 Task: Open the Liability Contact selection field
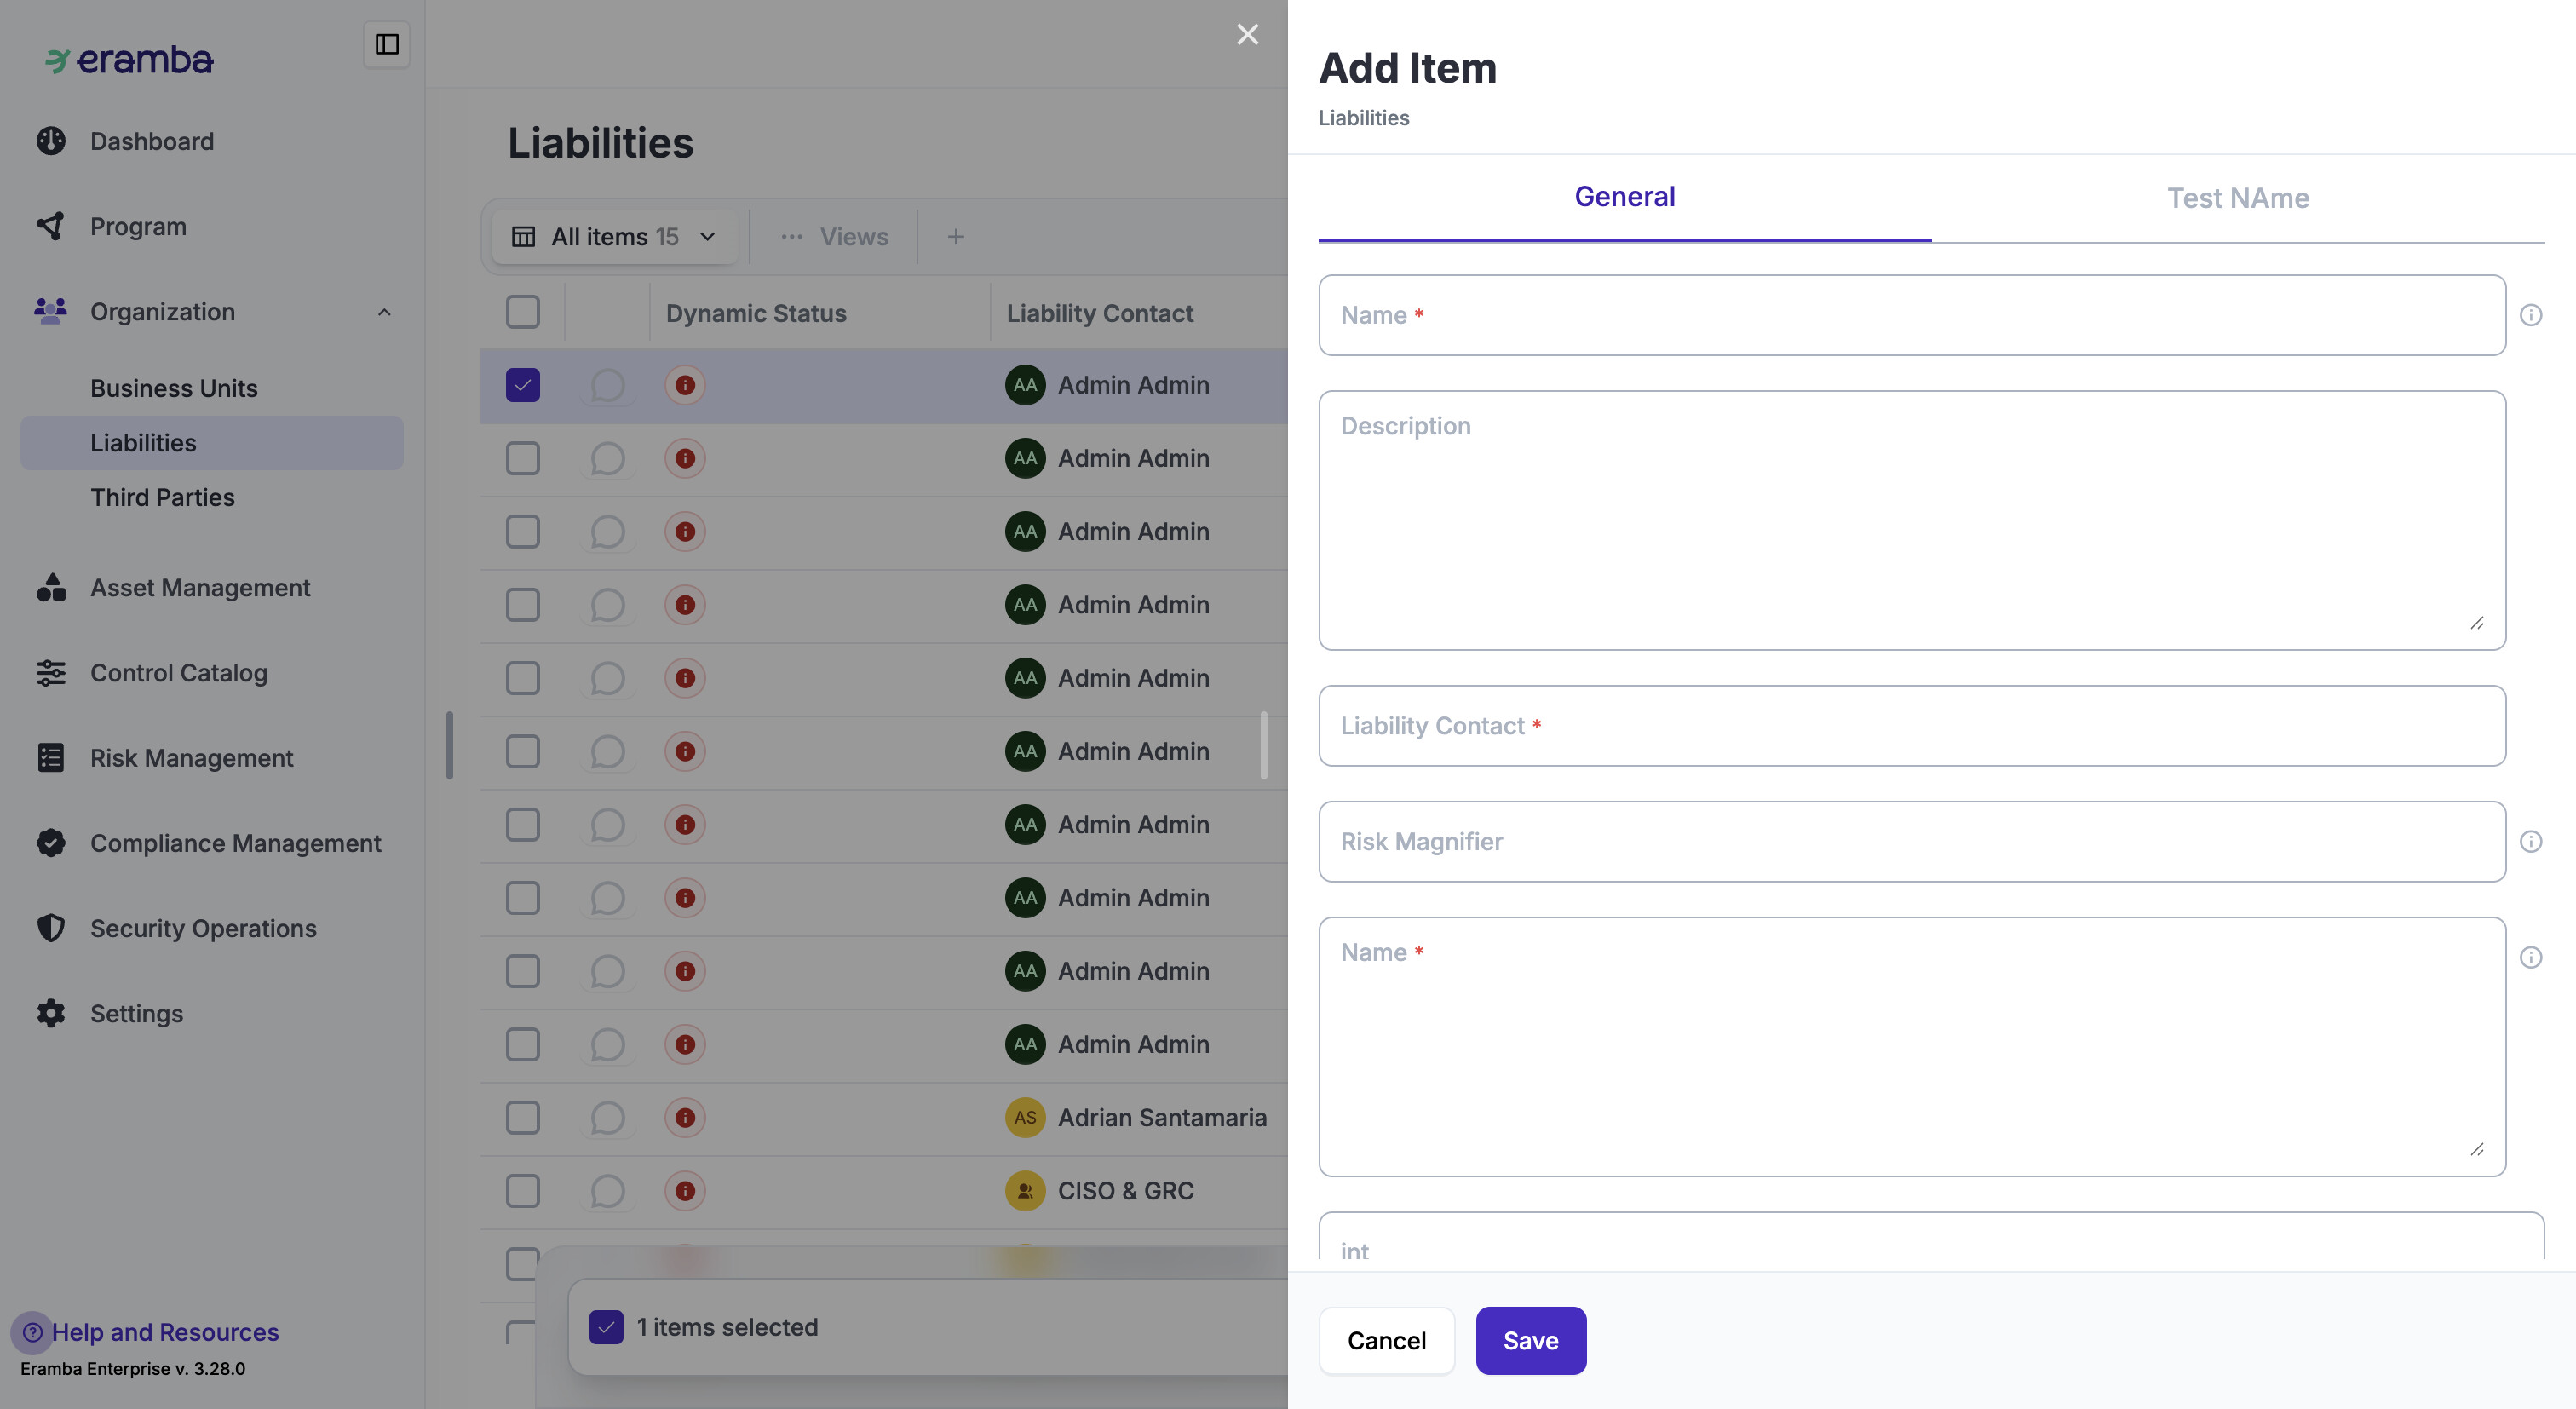point(1911,726)
